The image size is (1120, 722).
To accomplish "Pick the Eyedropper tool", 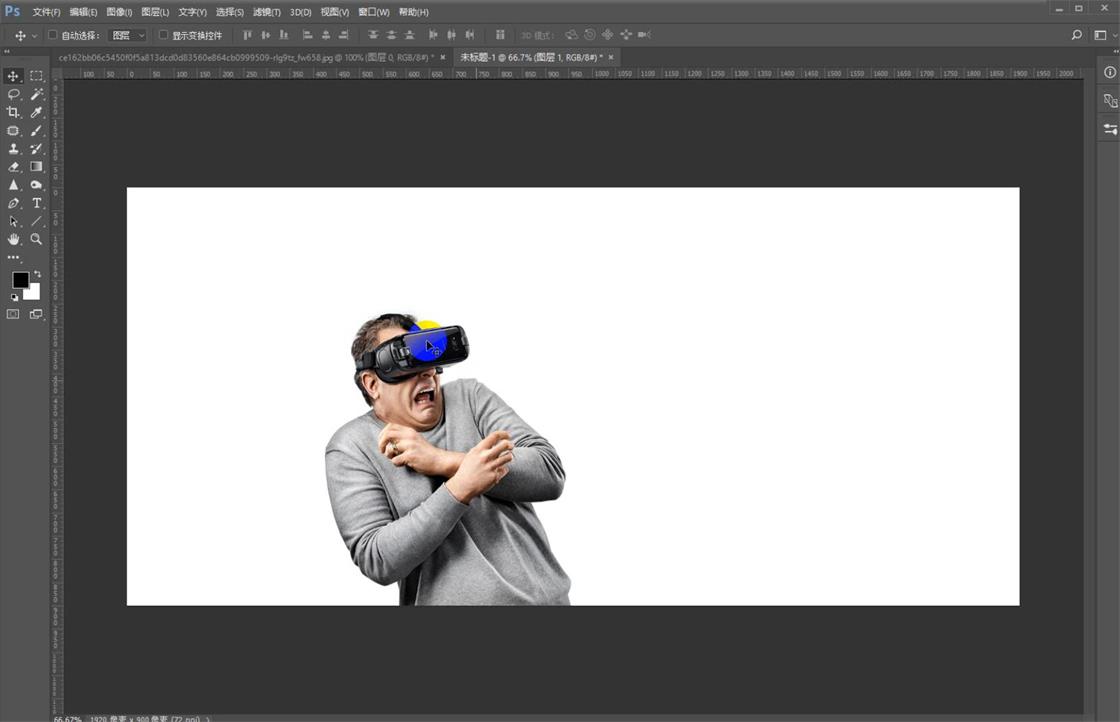I will pyautogui.click(x=36, y=113).
